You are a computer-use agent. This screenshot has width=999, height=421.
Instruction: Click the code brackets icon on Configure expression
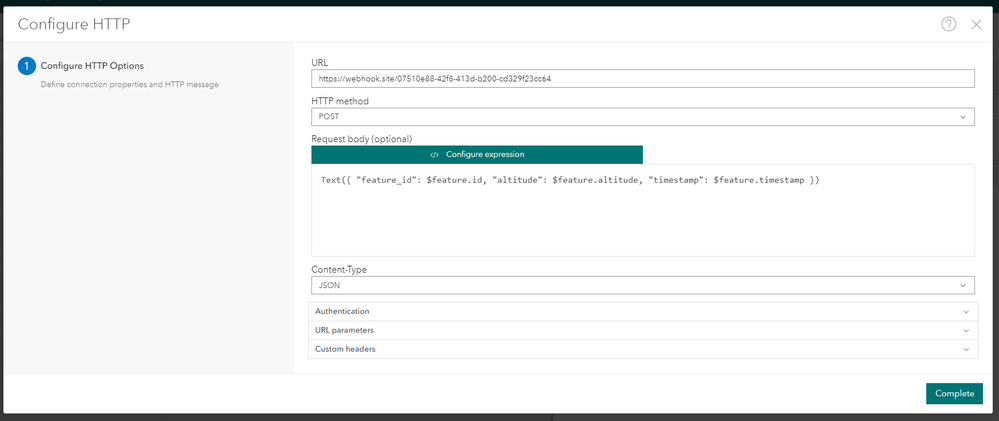click(x=434, y=154)
